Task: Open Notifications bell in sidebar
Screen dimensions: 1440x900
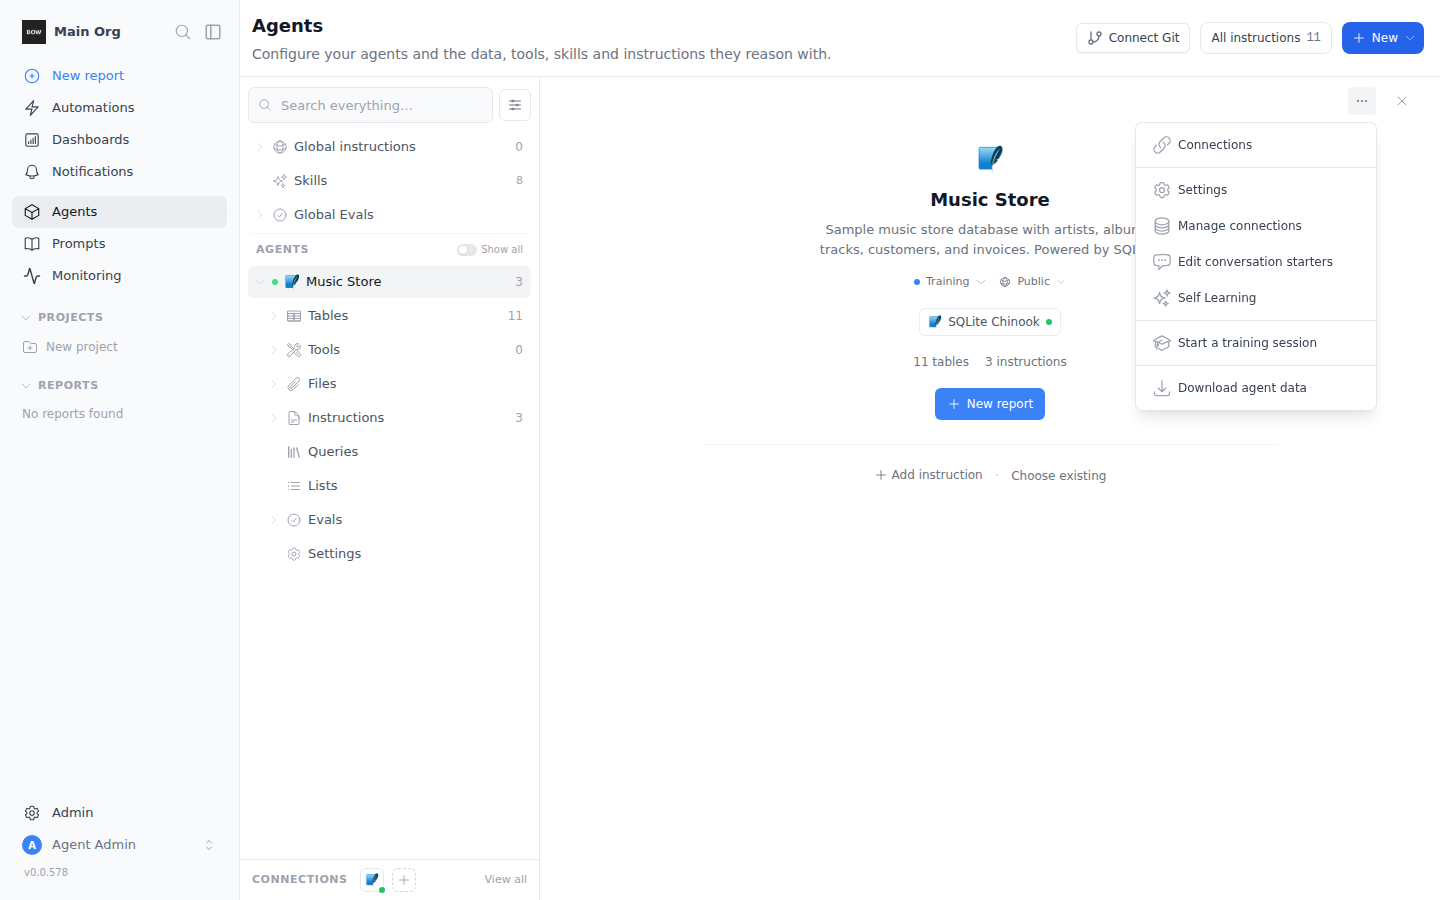Action: 120,172
